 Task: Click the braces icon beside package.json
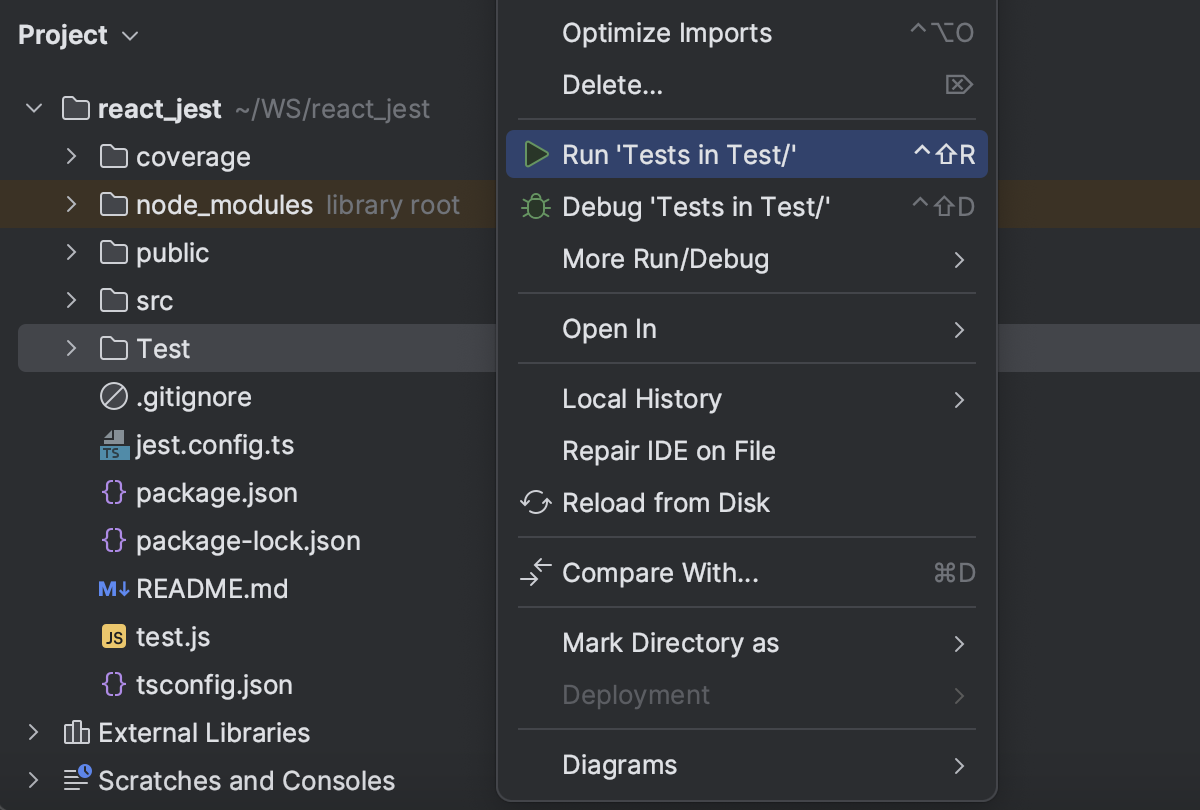[113, 492]
